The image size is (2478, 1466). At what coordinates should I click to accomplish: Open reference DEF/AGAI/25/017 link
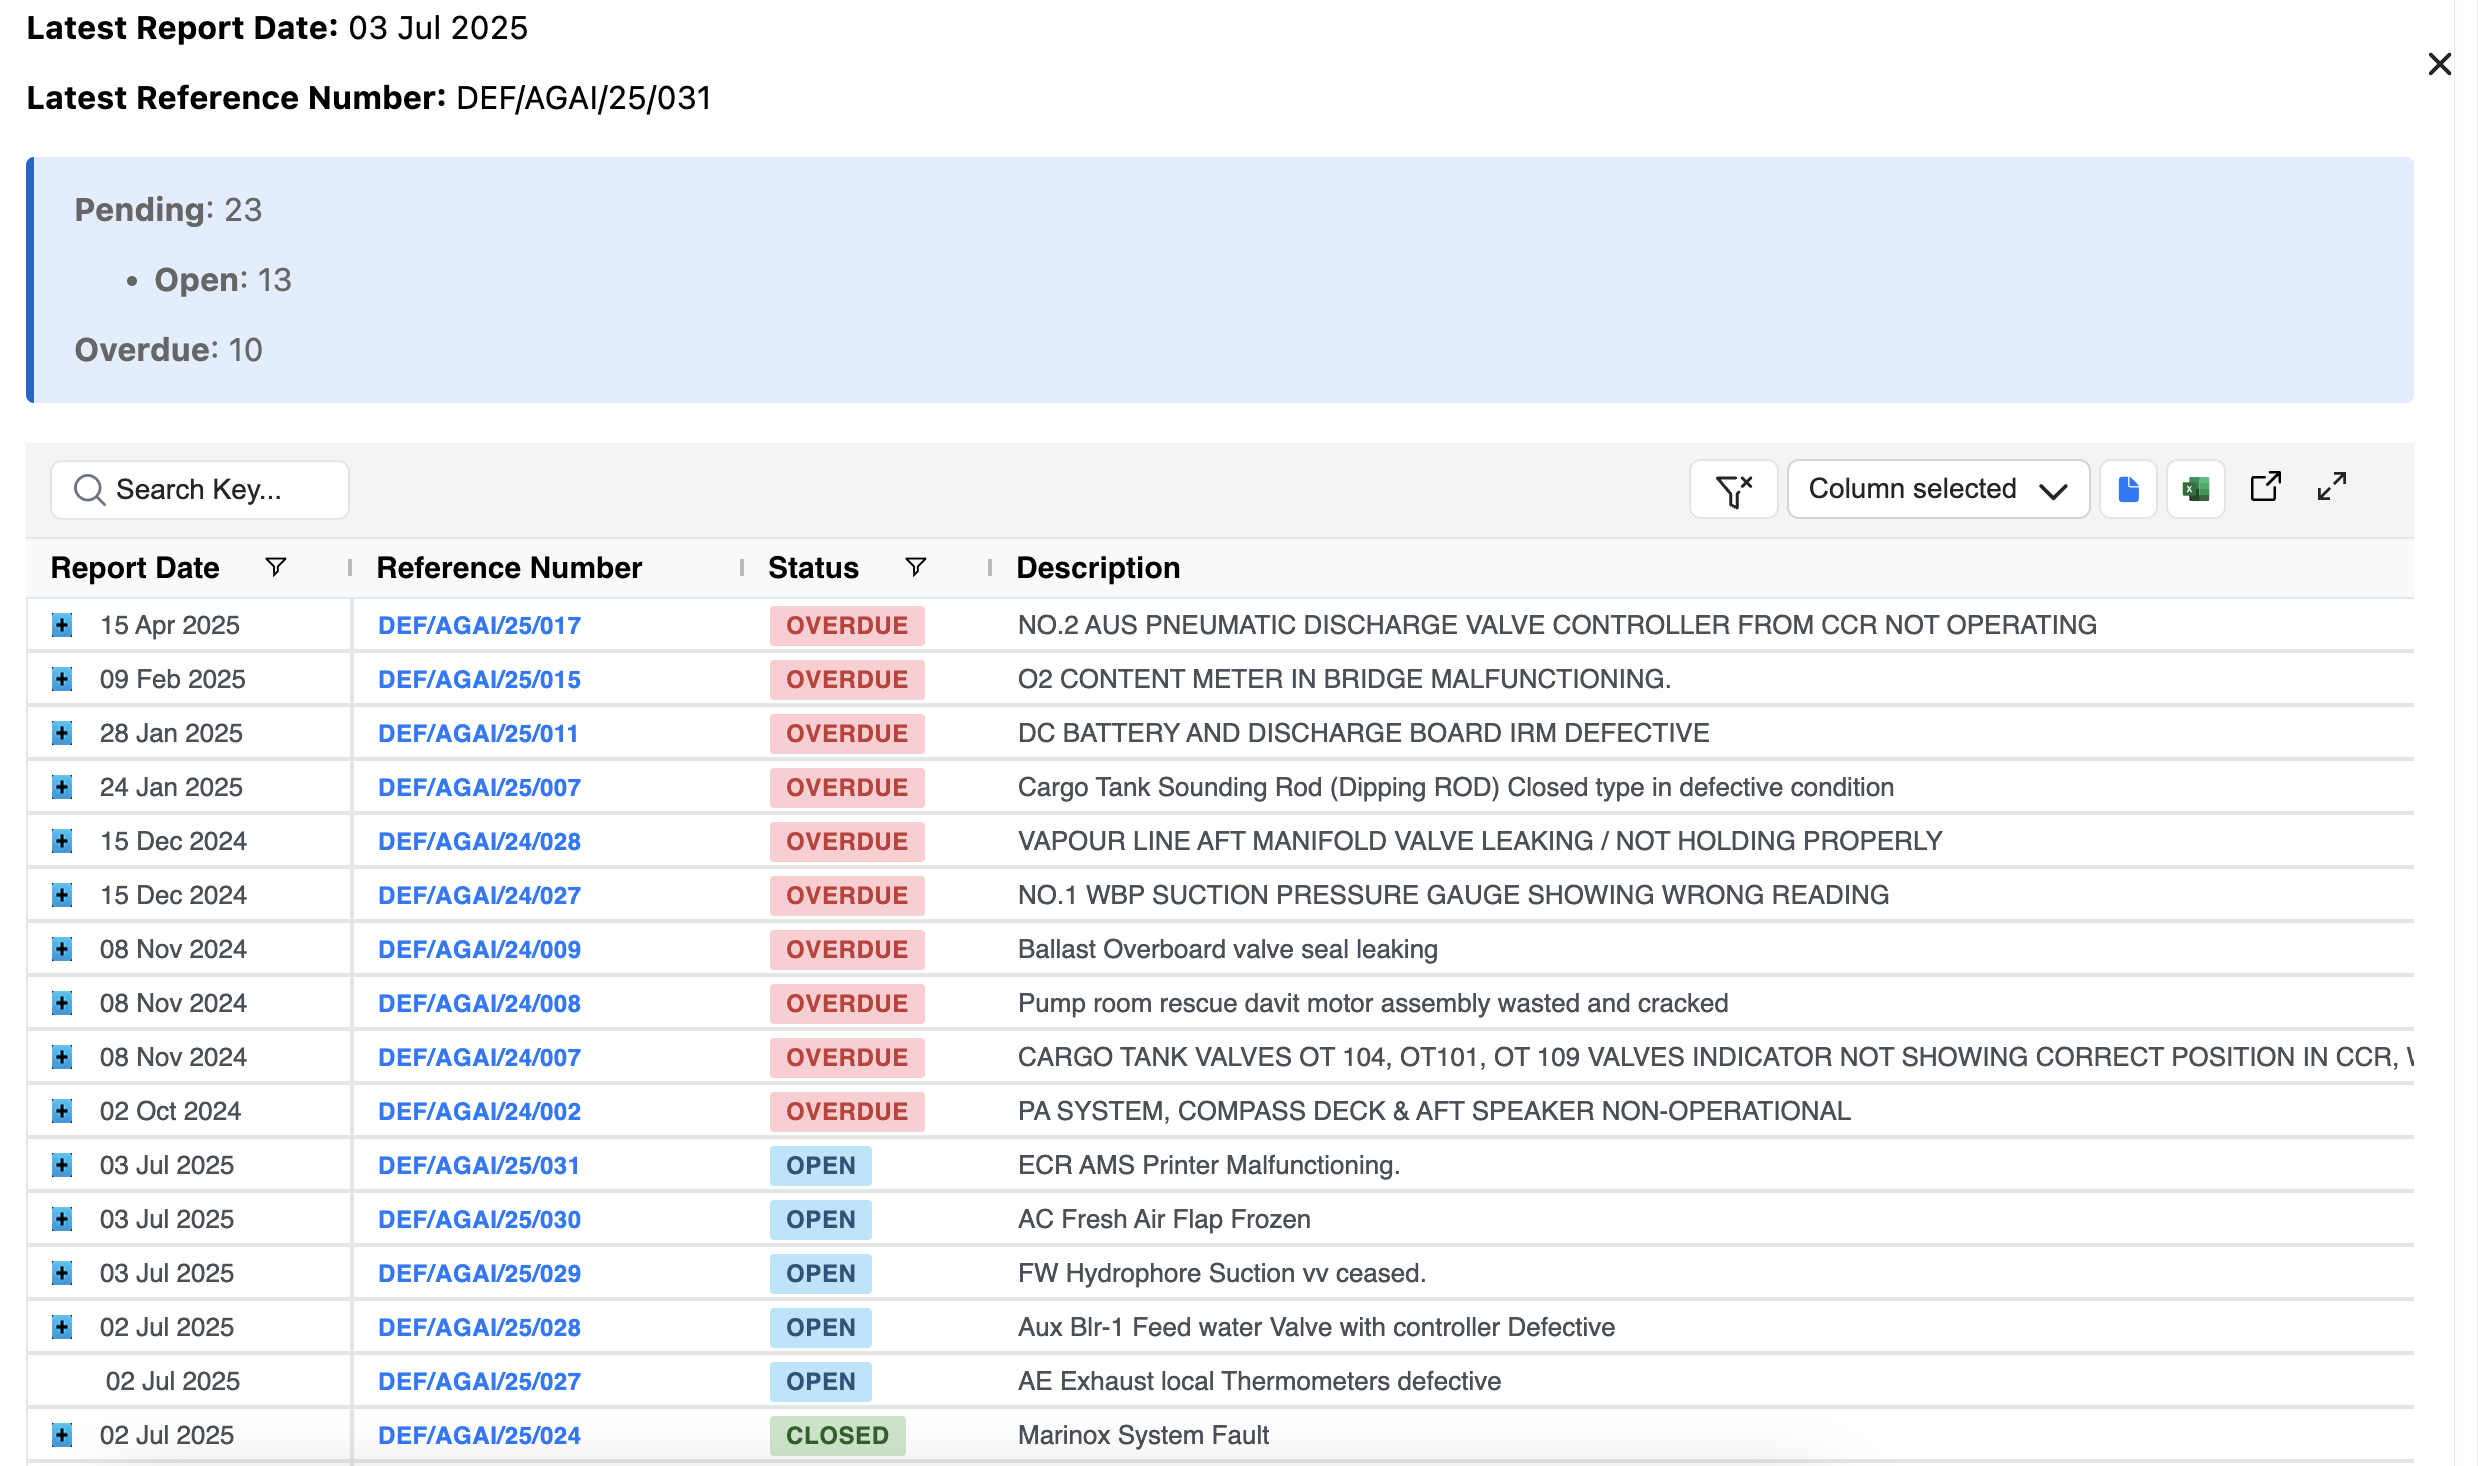click(x=479, y=626)
